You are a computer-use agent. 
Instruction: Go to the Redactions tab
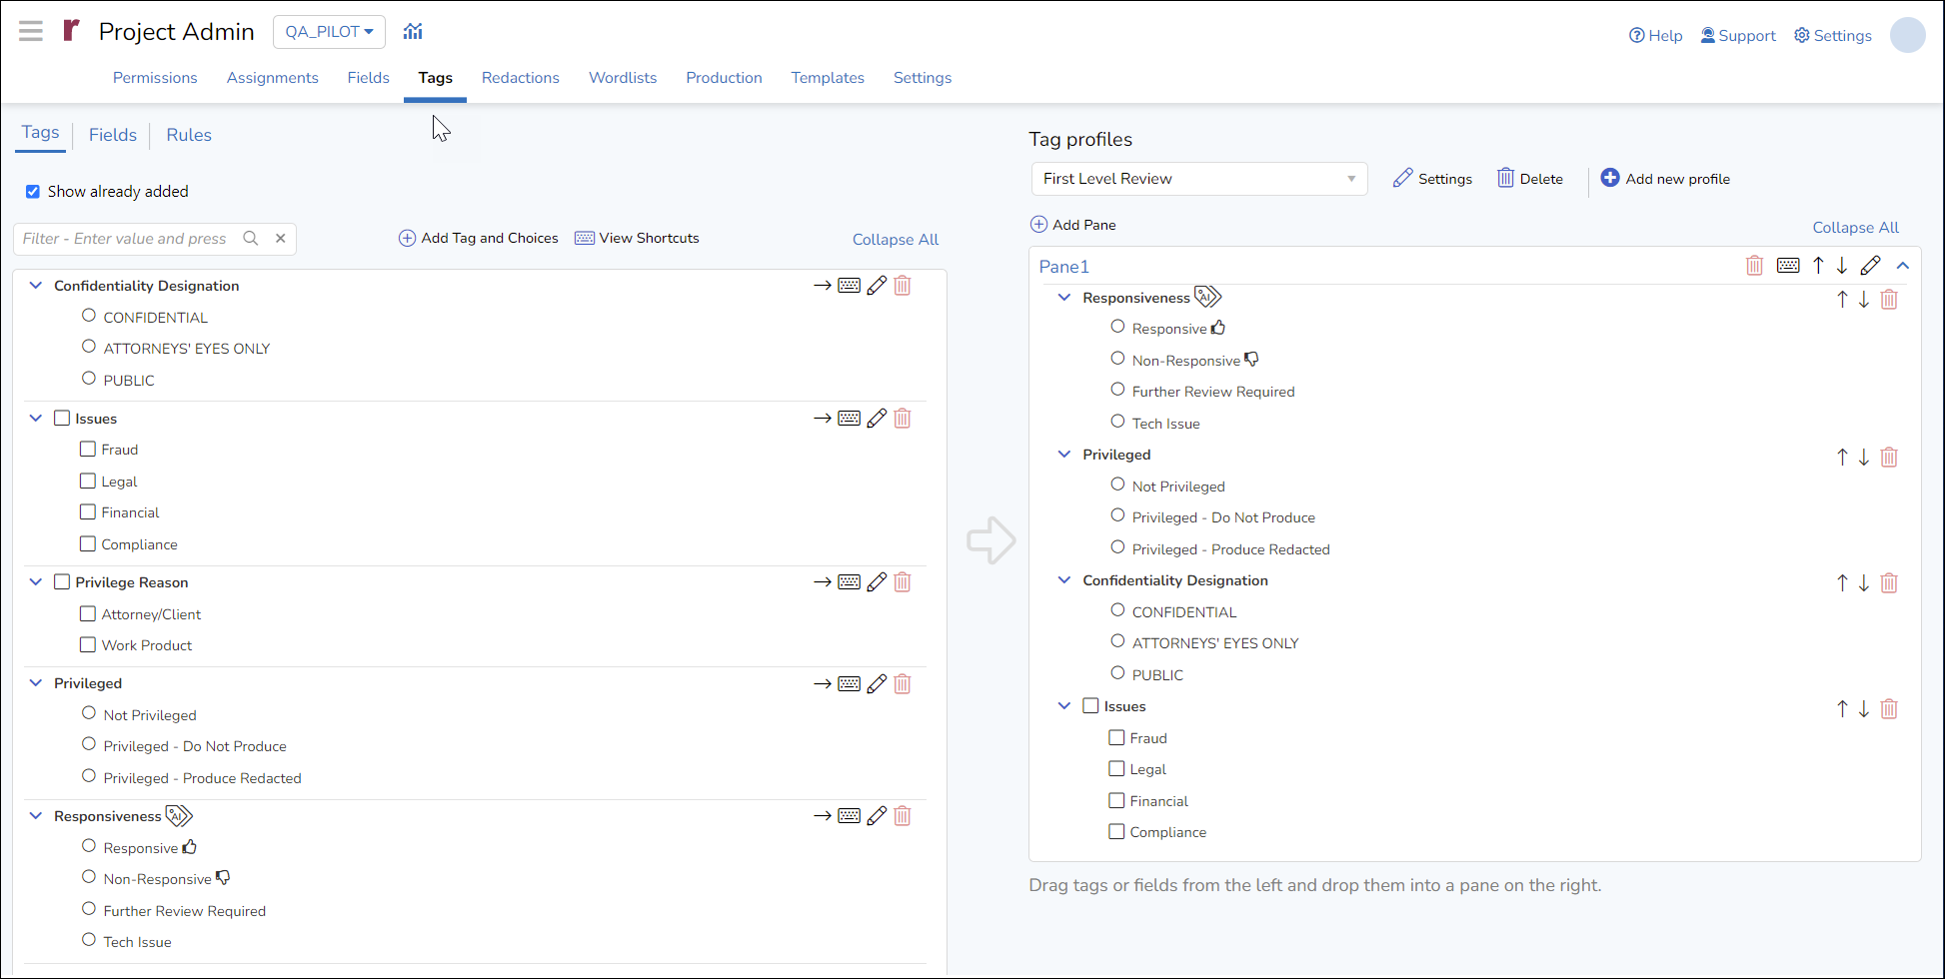pyautogui.click(x=520, y=78)
